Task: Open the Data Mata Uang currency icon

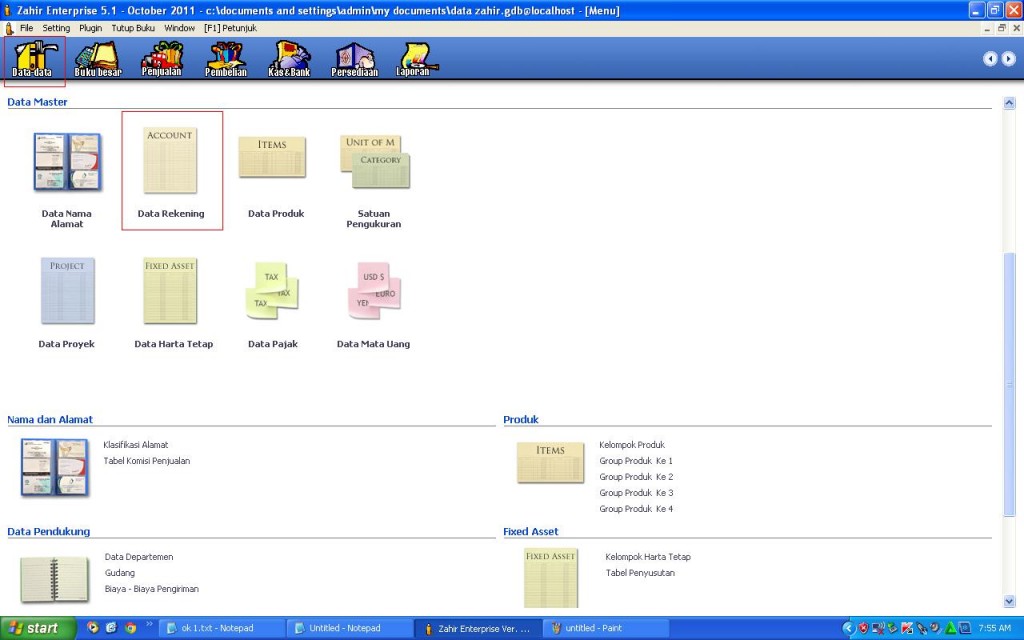Action: [x=374, y=291]
